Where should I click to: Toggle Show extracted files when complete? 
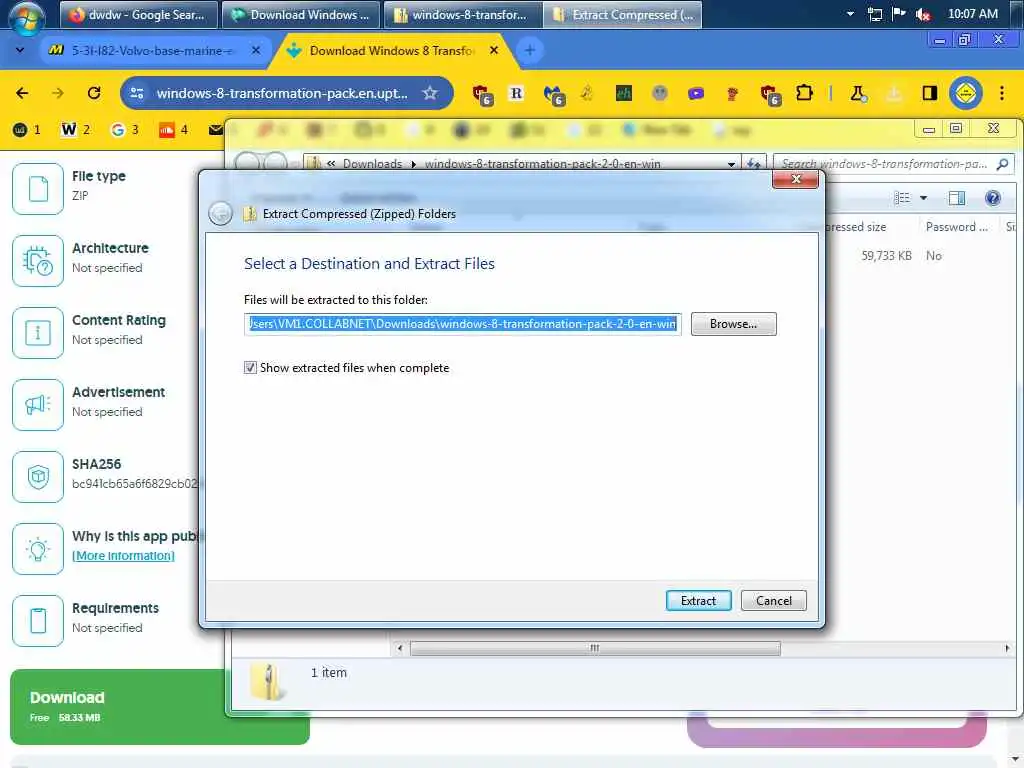coord(250,368)
